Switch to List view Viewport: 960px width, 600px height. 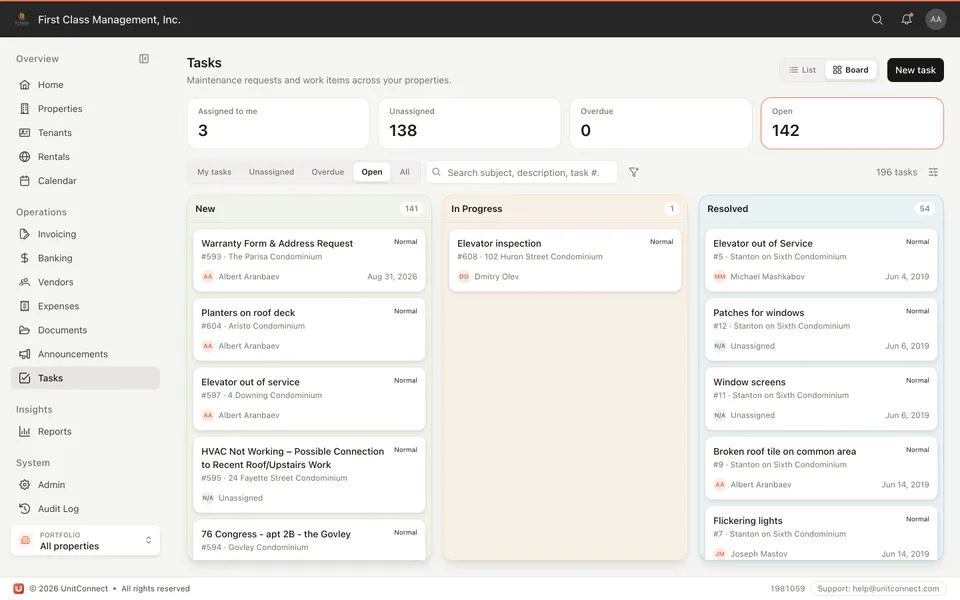[802, 70]
